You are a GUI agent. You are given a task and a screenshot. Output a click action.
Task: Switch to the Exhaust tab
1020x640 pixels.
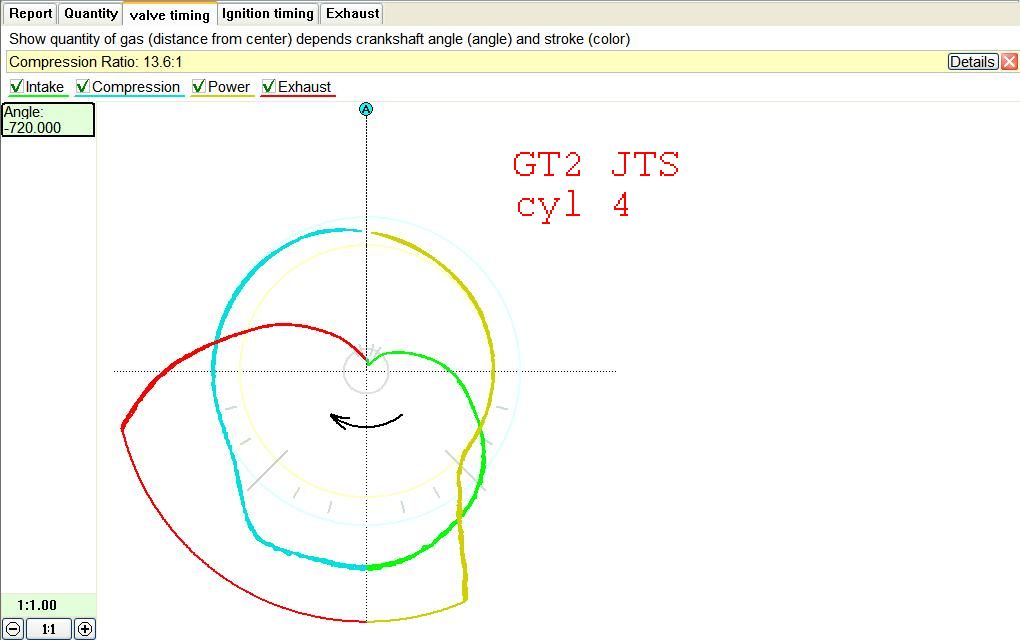[x=352, y=14]
